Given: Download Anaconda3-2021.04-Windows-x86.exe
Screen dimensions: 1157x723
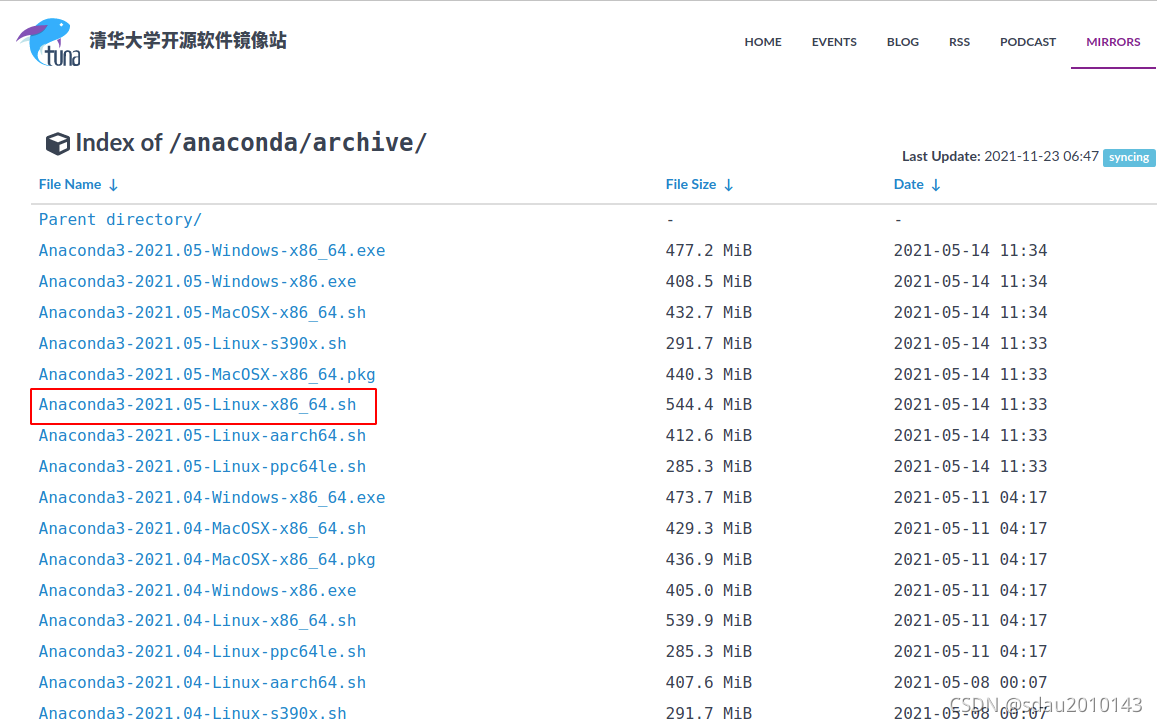Looking at the screenshot, I should [197, 590].
